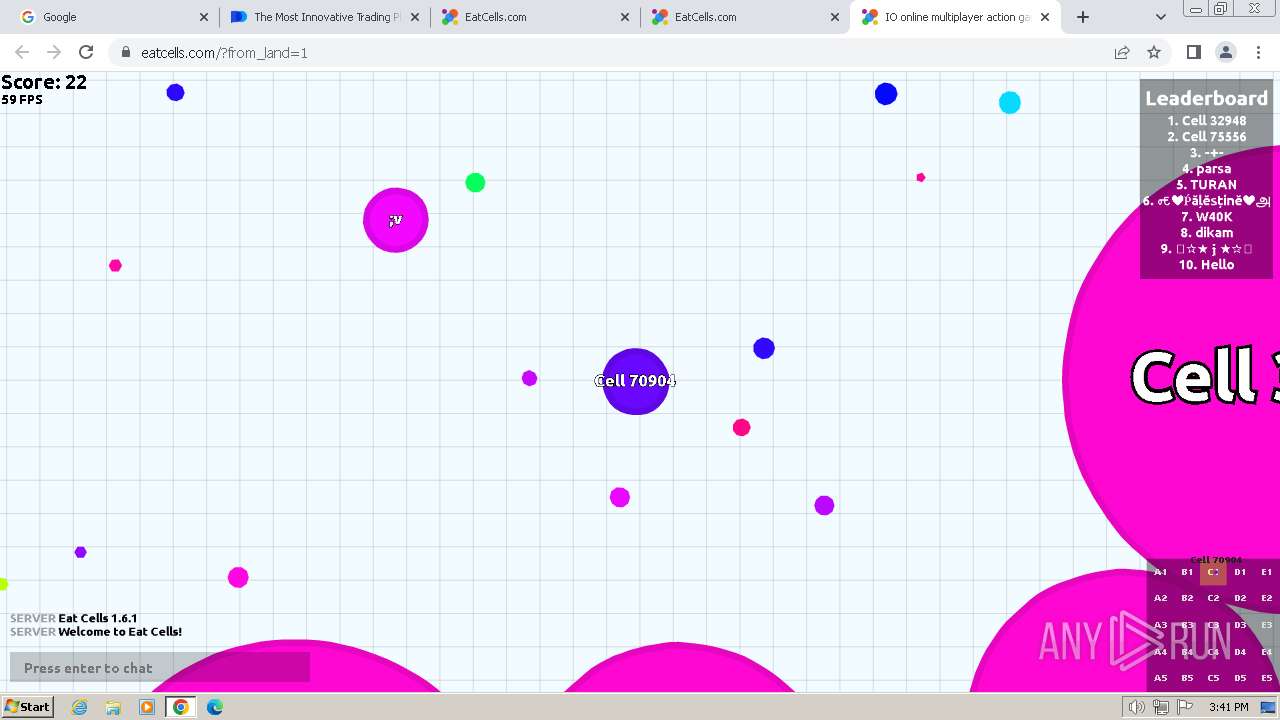
Task: Select parsa on the leaderboard
Action: (1206, 169)
